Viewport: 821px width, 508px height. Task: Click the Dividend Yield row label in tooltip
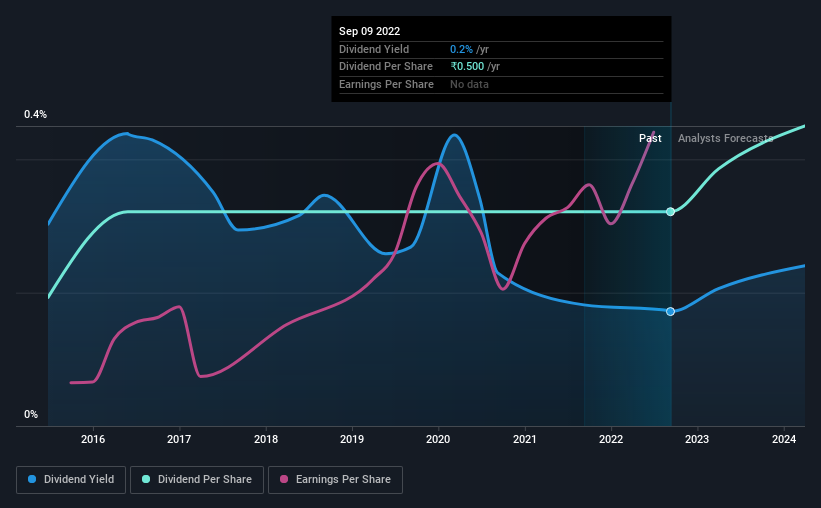(x=374, y=49)
